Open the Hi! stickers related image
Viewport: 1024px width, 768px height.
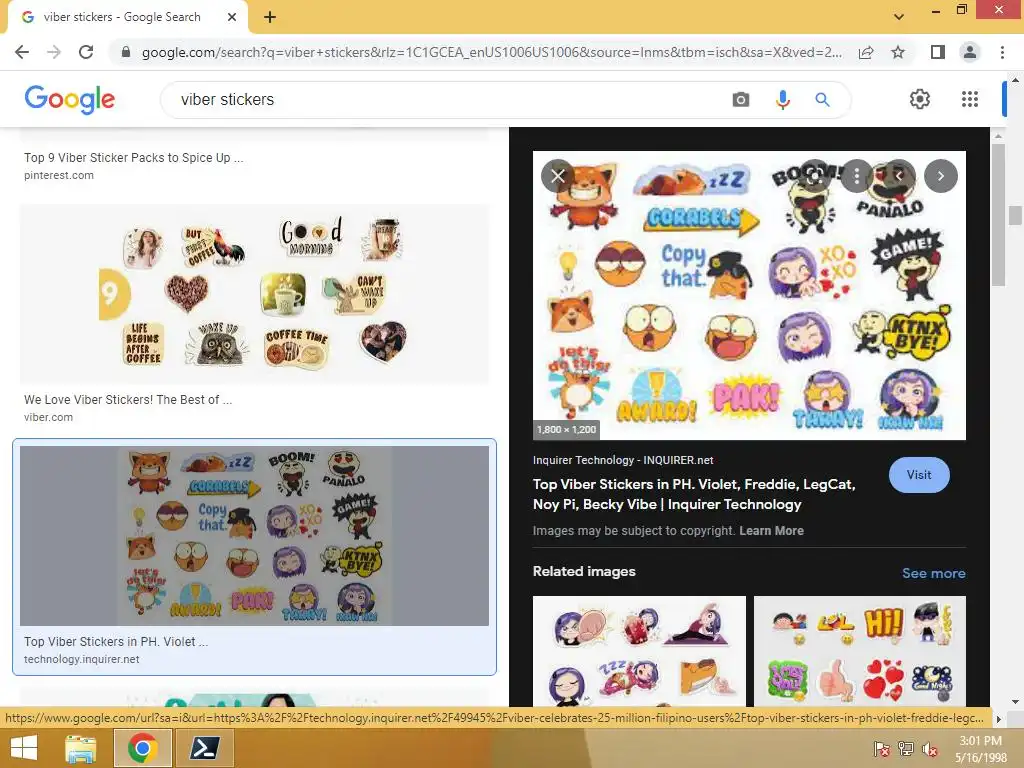pyautogui.click(x=859, y=650)
